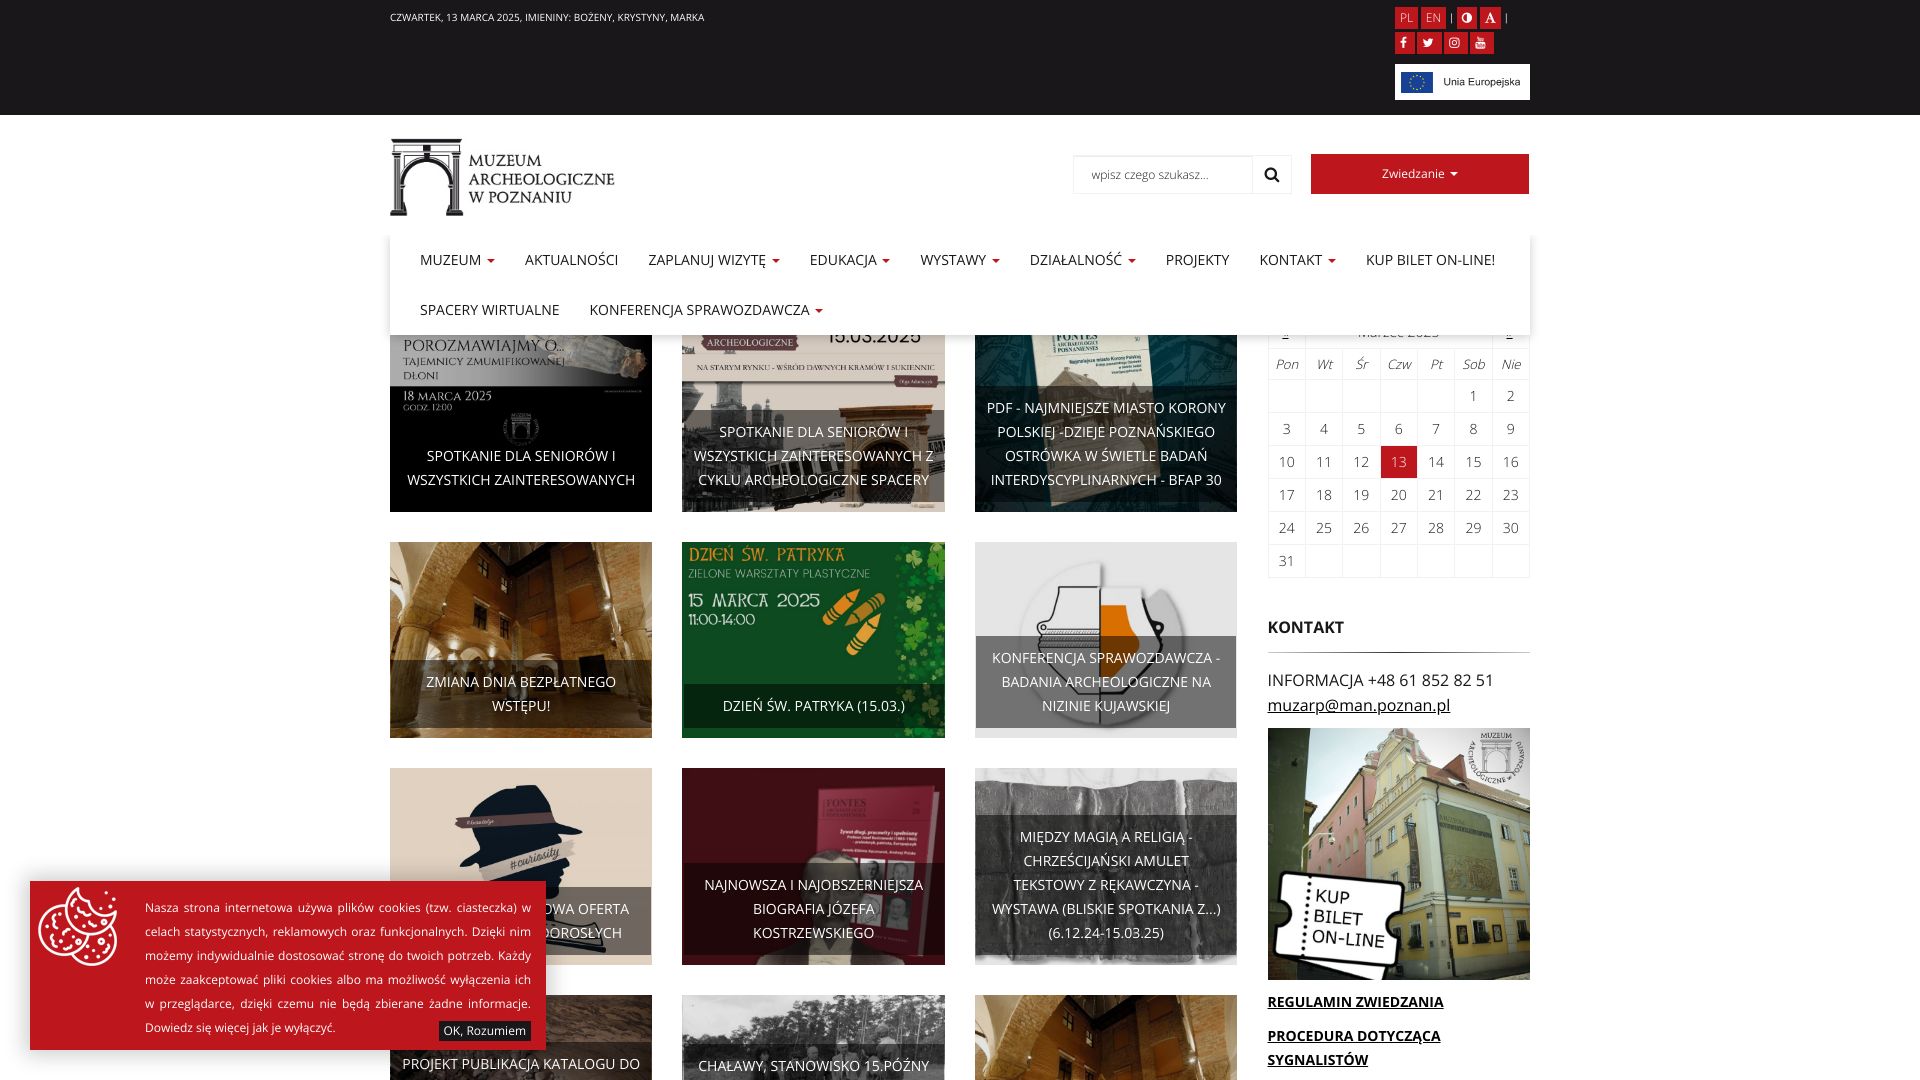Click the 'Kup bilet on-line' ticket image
1920x1080 pixels.
point(1398,854)
